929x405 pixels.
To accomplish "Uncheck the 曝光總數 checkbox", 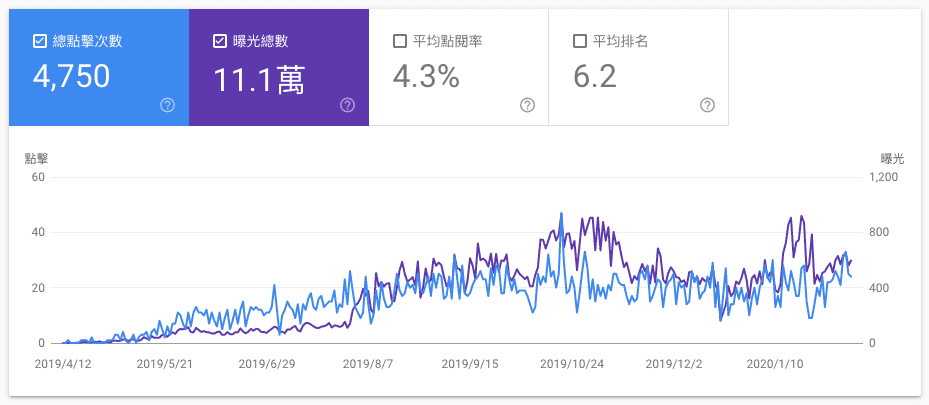I will click(220, 41).
